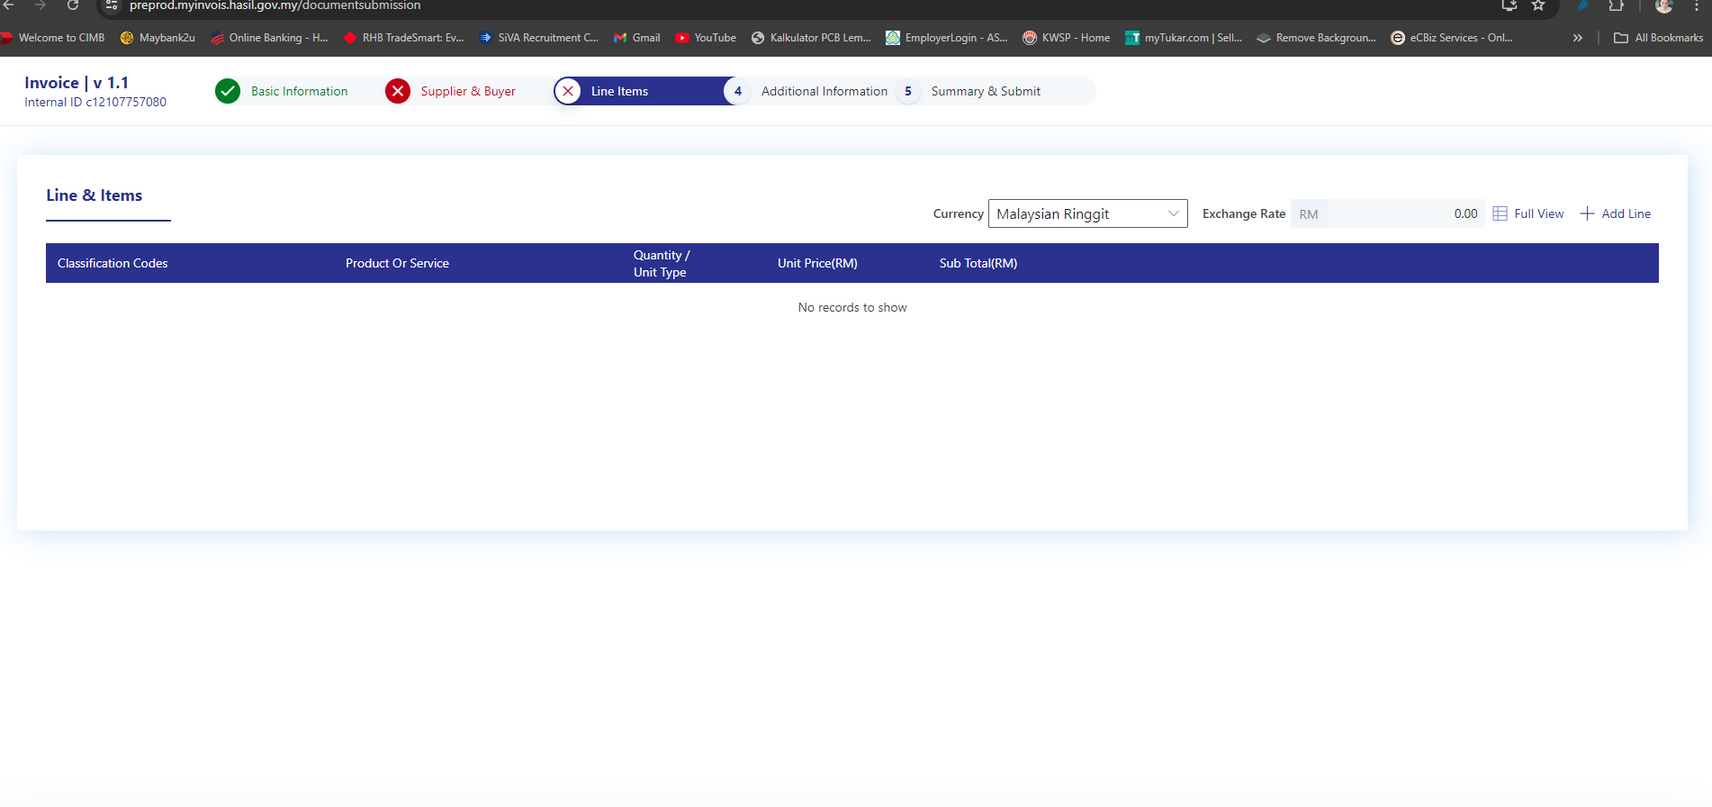
Task: Expand hidden bookmarks with double chevron
Action: [1577, 38]
